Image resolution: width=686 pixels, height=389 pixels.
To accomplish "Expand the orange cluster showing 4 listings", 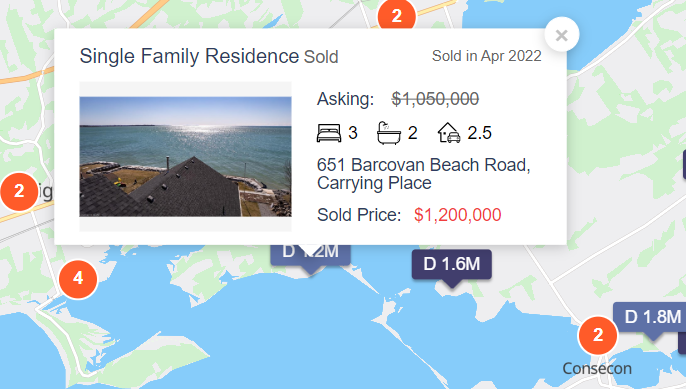I will pos(78,279).
